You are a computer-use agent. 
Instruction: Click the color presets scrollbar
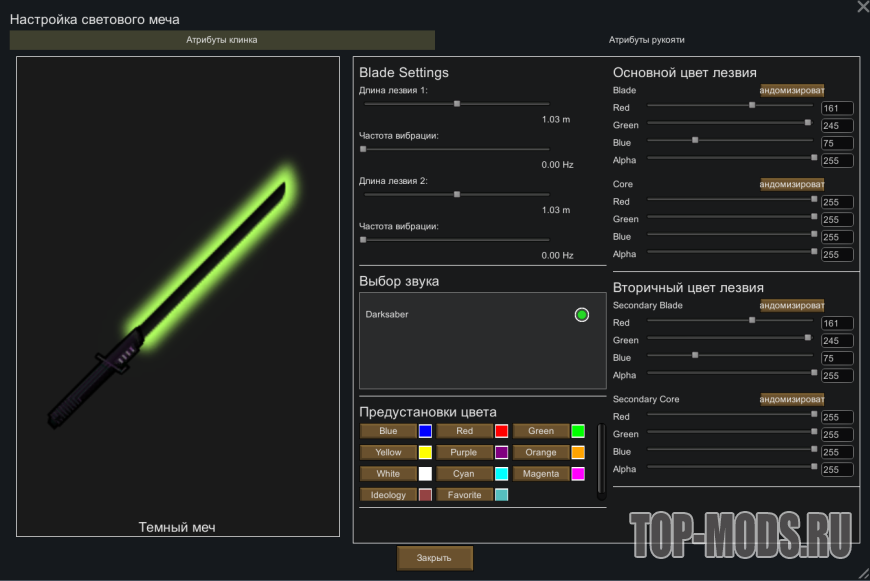[601, 461]
